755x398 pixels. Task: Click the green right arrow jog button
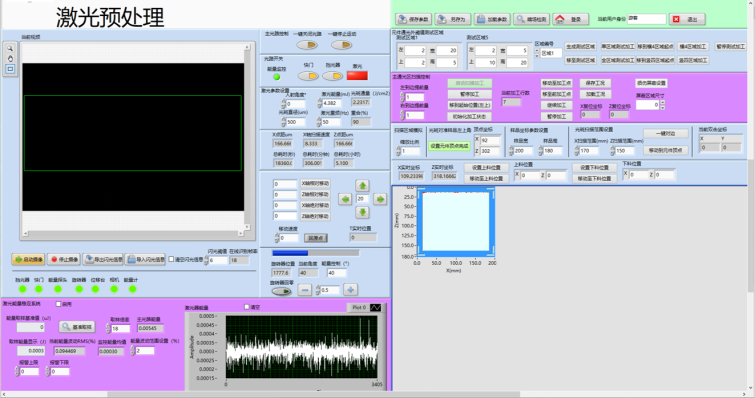click(x=380, y=199)
